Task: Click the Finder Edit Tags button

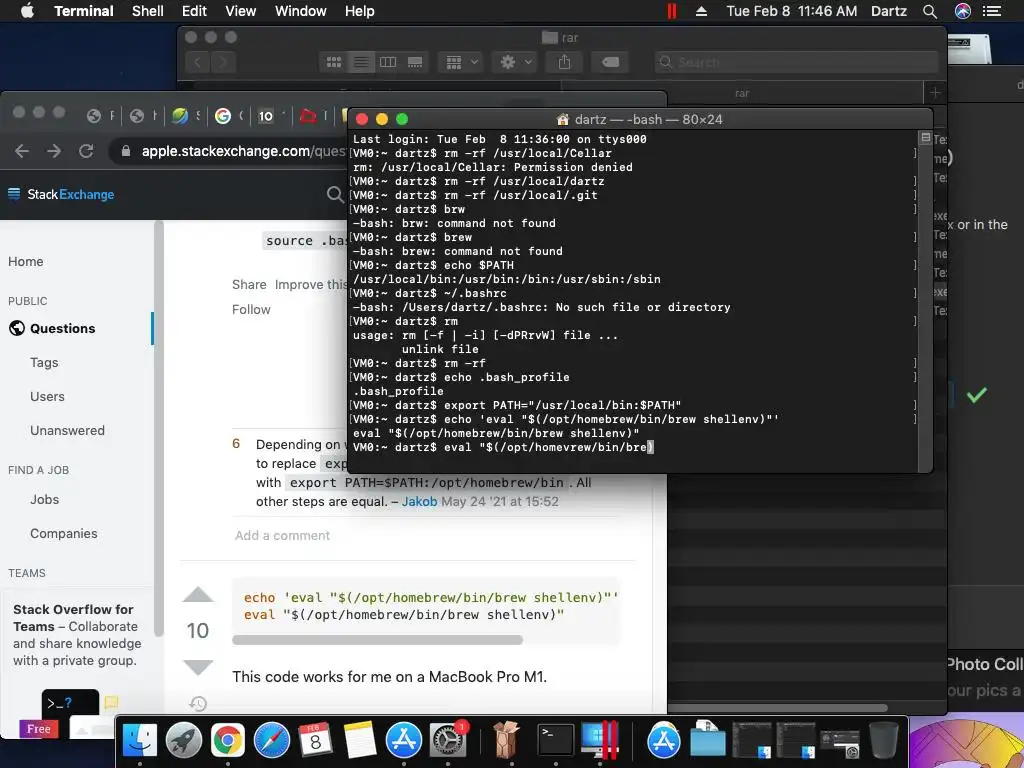Action: 611,62
